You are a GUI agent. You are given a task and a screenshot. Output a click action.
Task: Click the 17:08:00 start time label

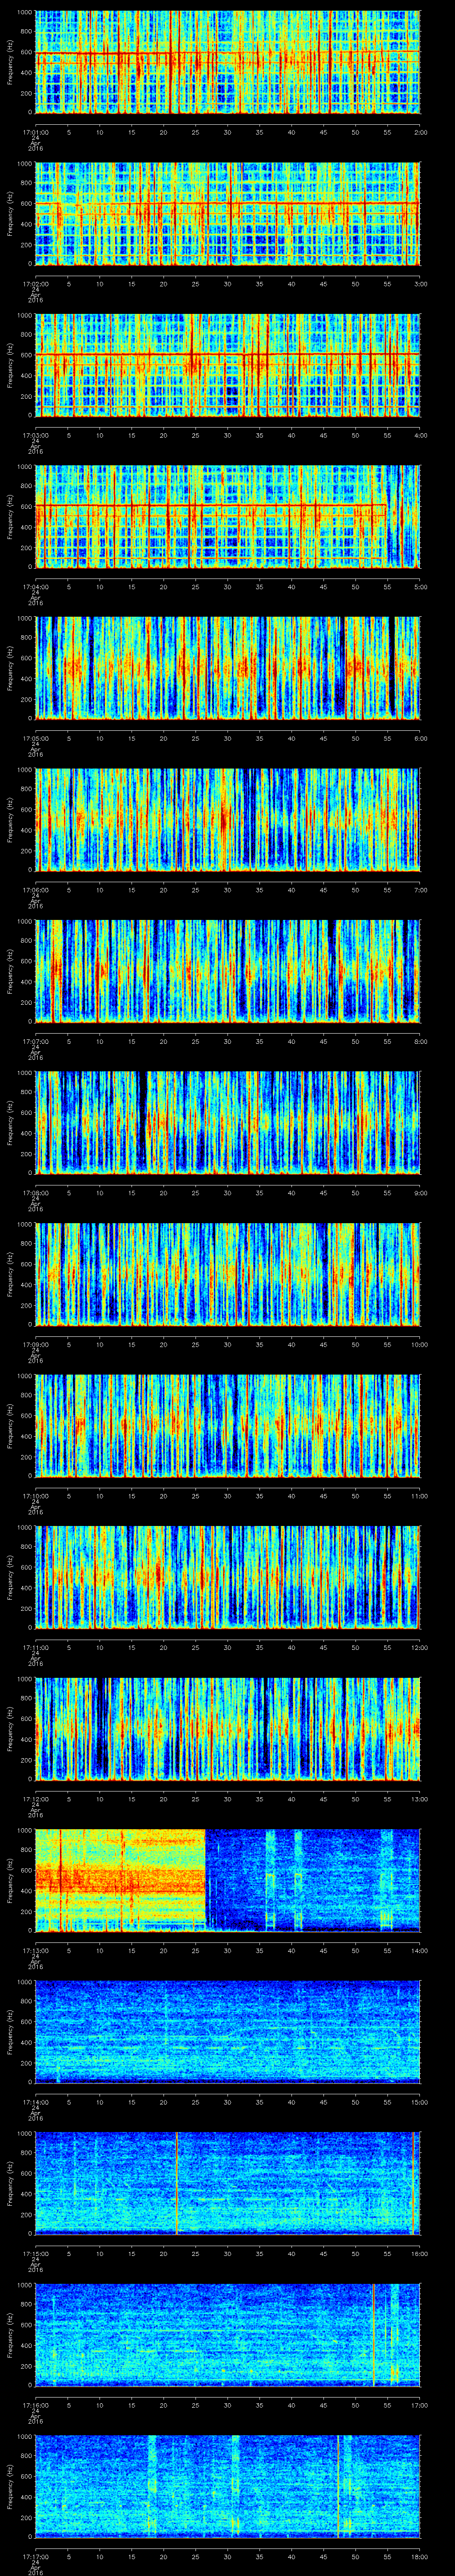[36, 1192]
